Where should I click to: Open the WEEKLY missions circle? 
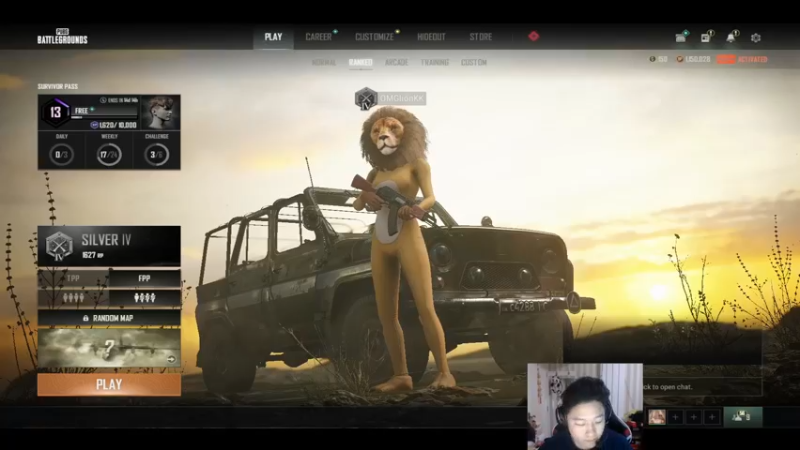tap(109, 155)
